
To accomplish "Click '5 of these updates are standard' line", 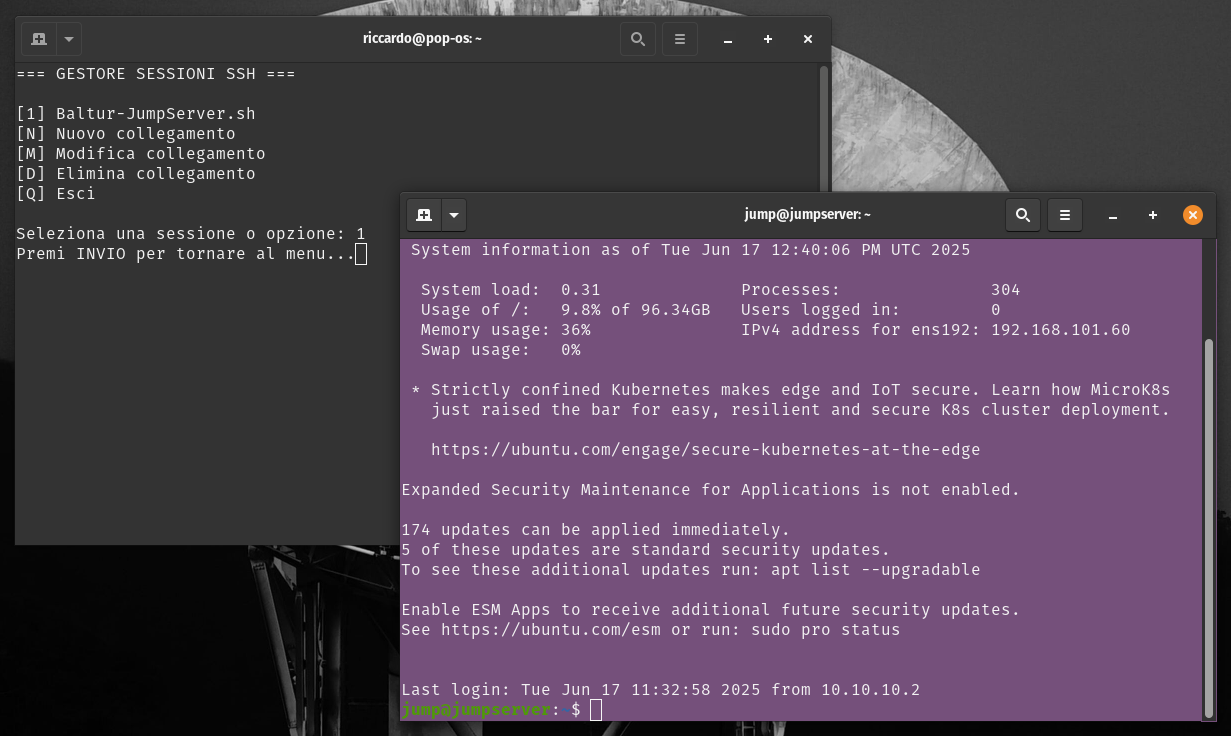I will point(646,550).
